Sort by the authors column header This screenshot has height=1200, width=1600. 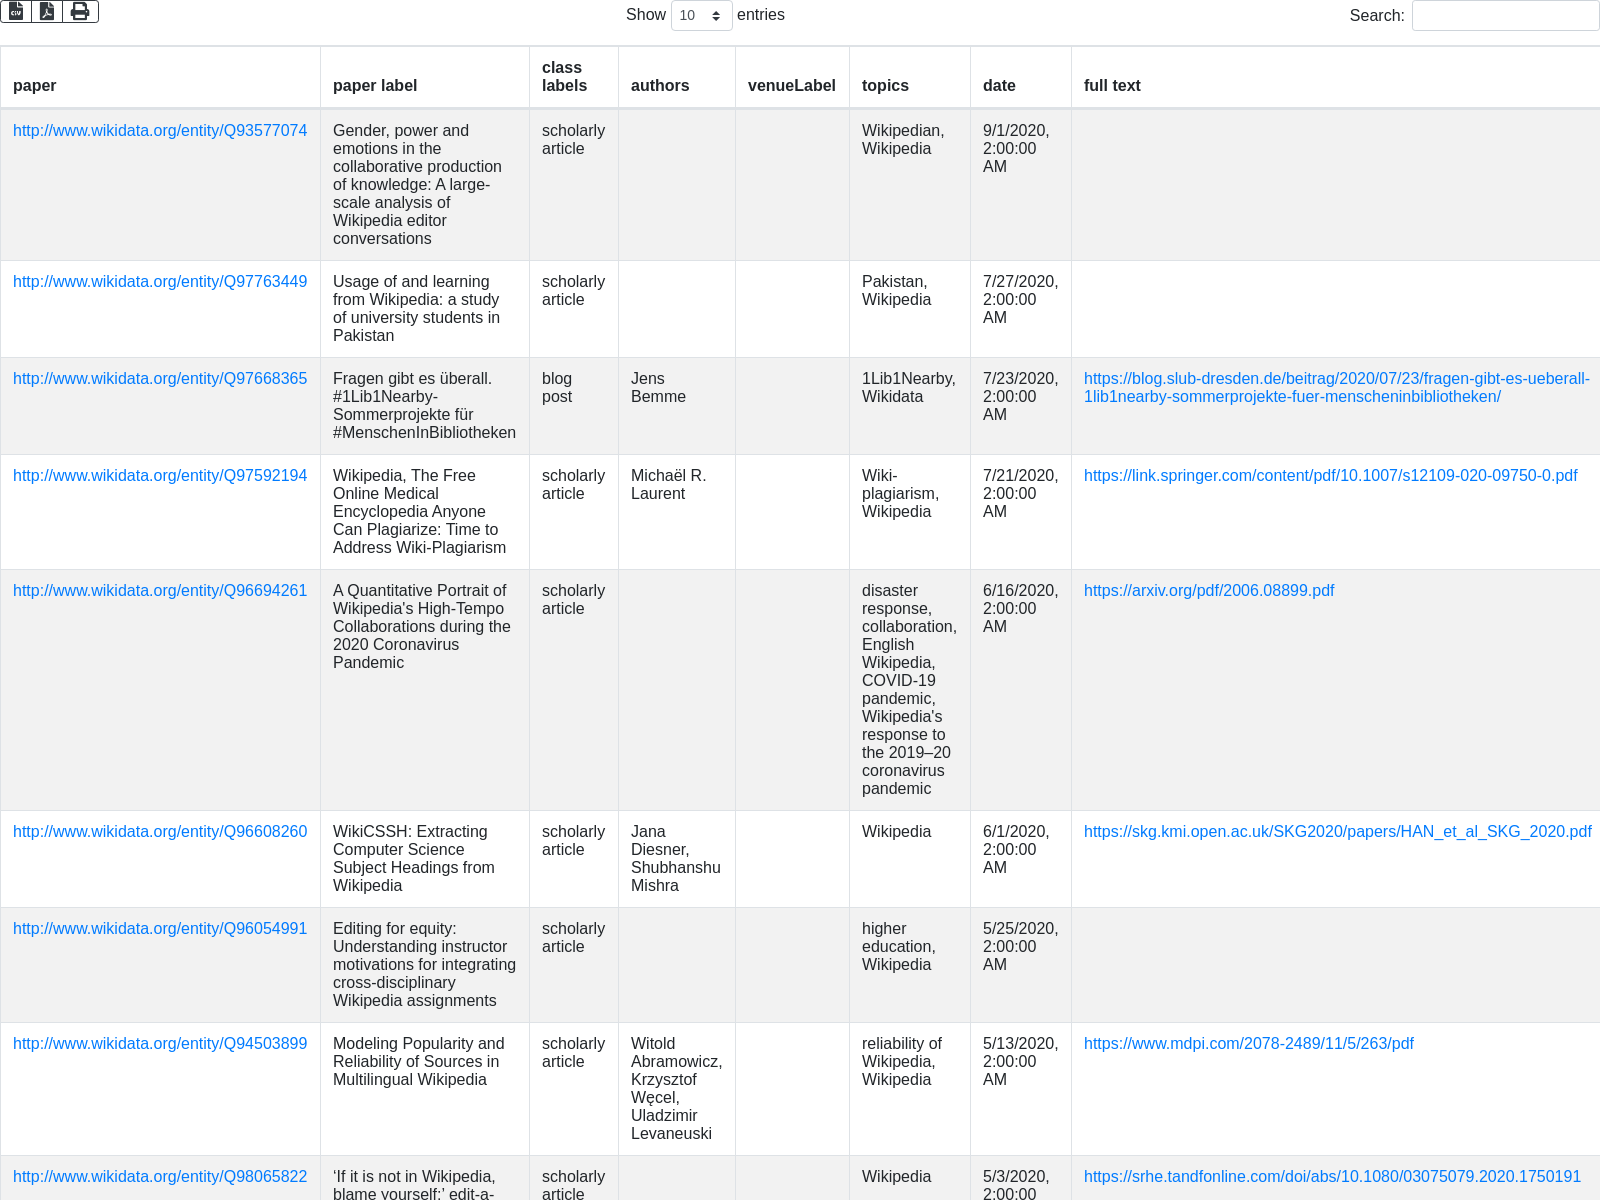[660, 86]
